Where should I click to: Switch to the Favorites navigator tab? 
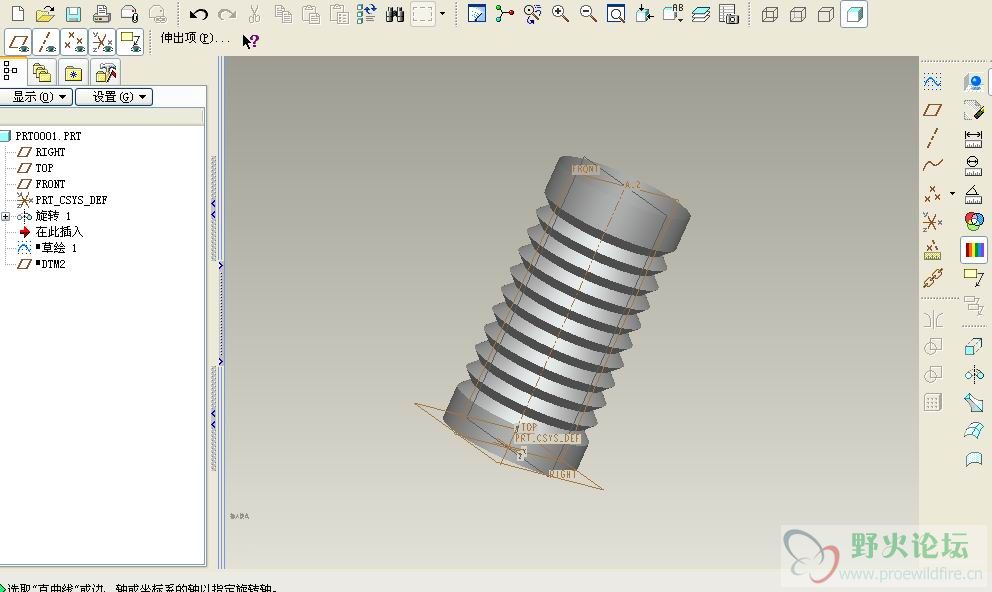(x=73, y=73)
